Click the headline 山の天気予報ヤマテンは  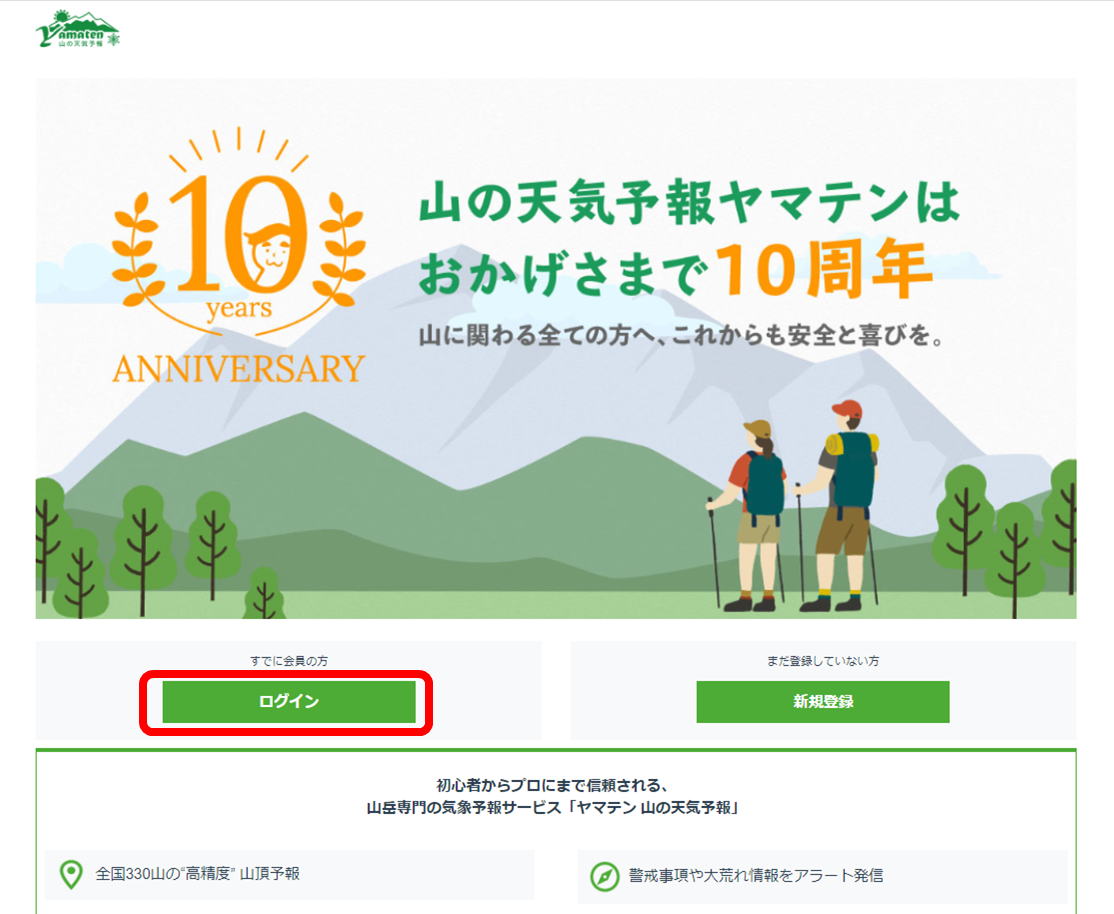[689, 204]
